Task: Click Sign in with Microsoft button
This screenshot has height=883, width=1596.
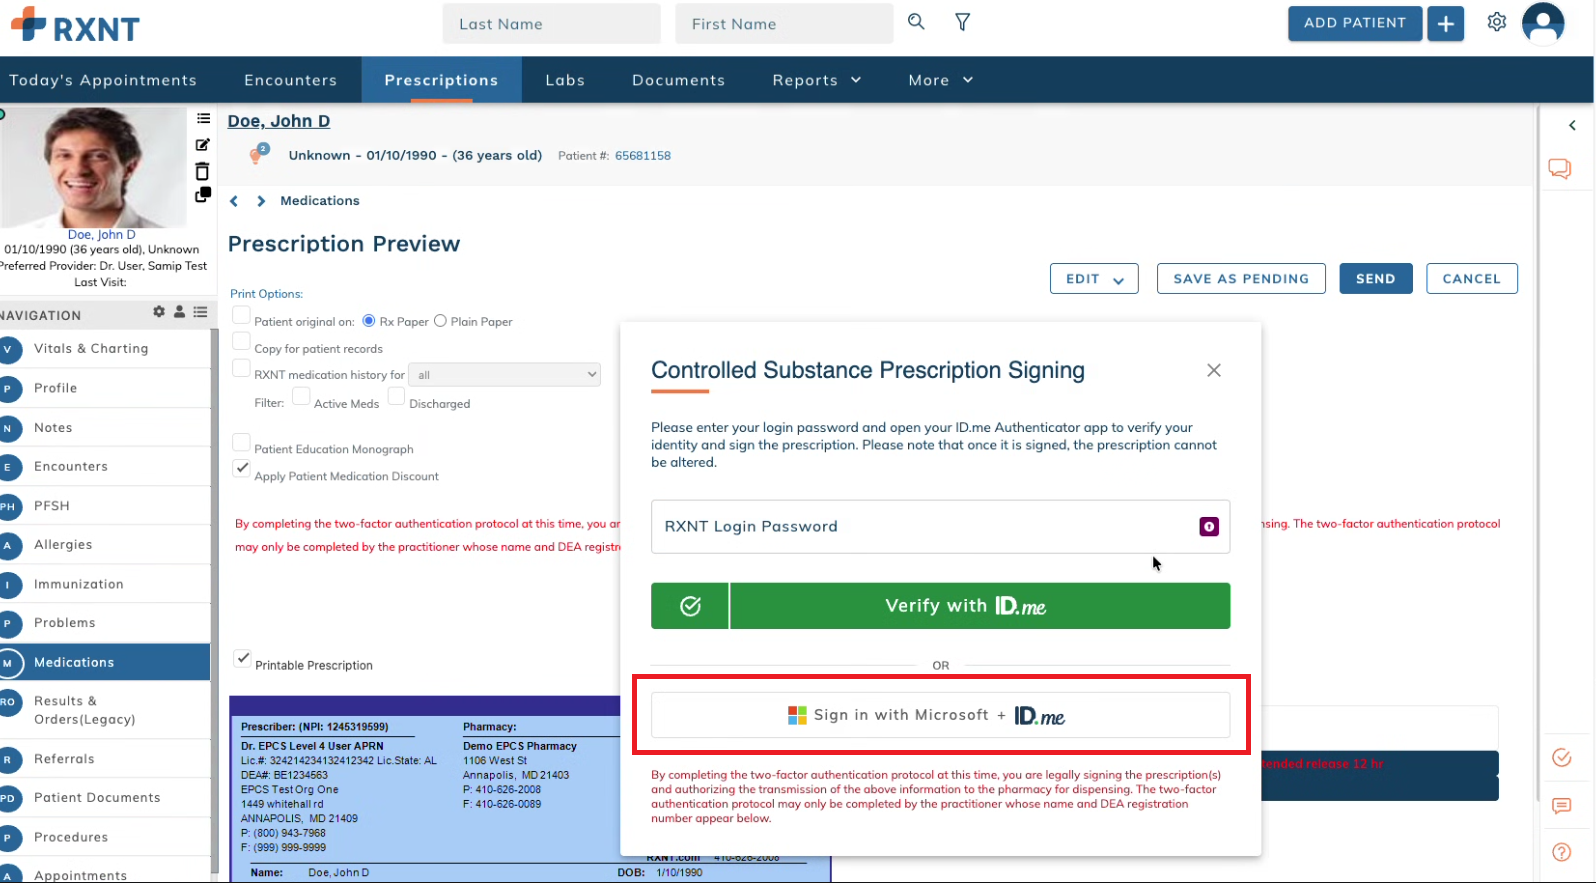Action: 940,715
